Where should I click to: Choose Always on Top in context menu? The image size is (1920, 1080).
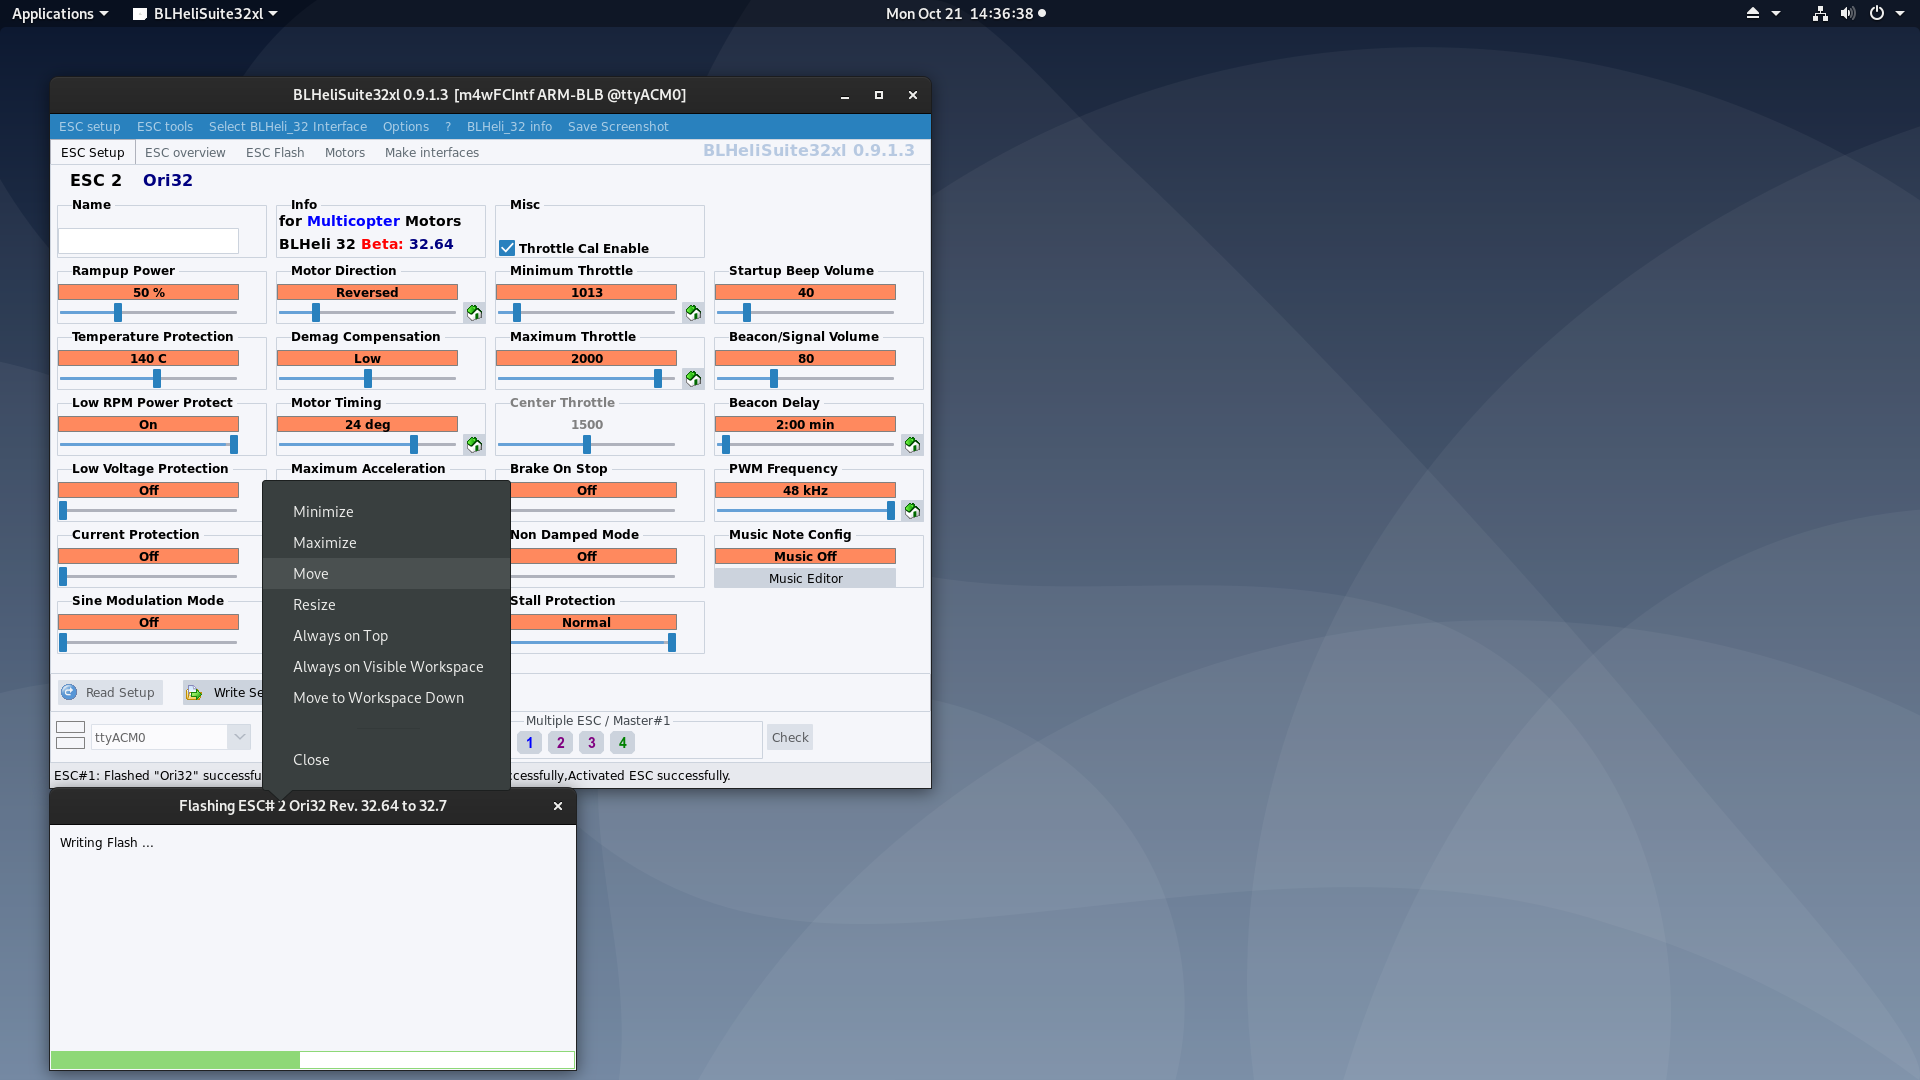(386, 635)
